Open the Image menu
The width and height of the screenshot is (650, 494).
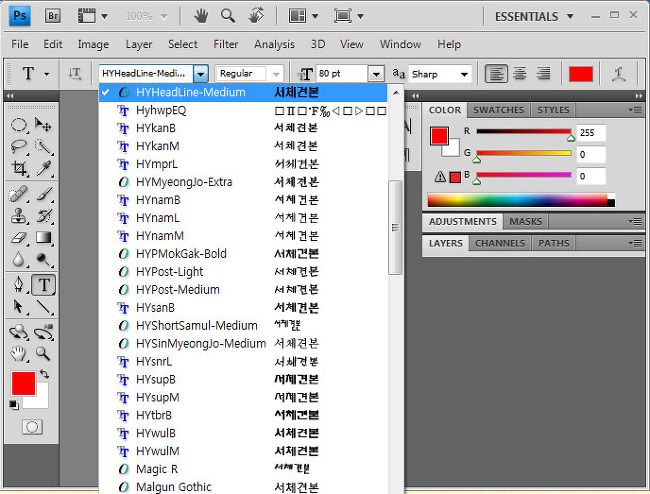pos(93,44)
